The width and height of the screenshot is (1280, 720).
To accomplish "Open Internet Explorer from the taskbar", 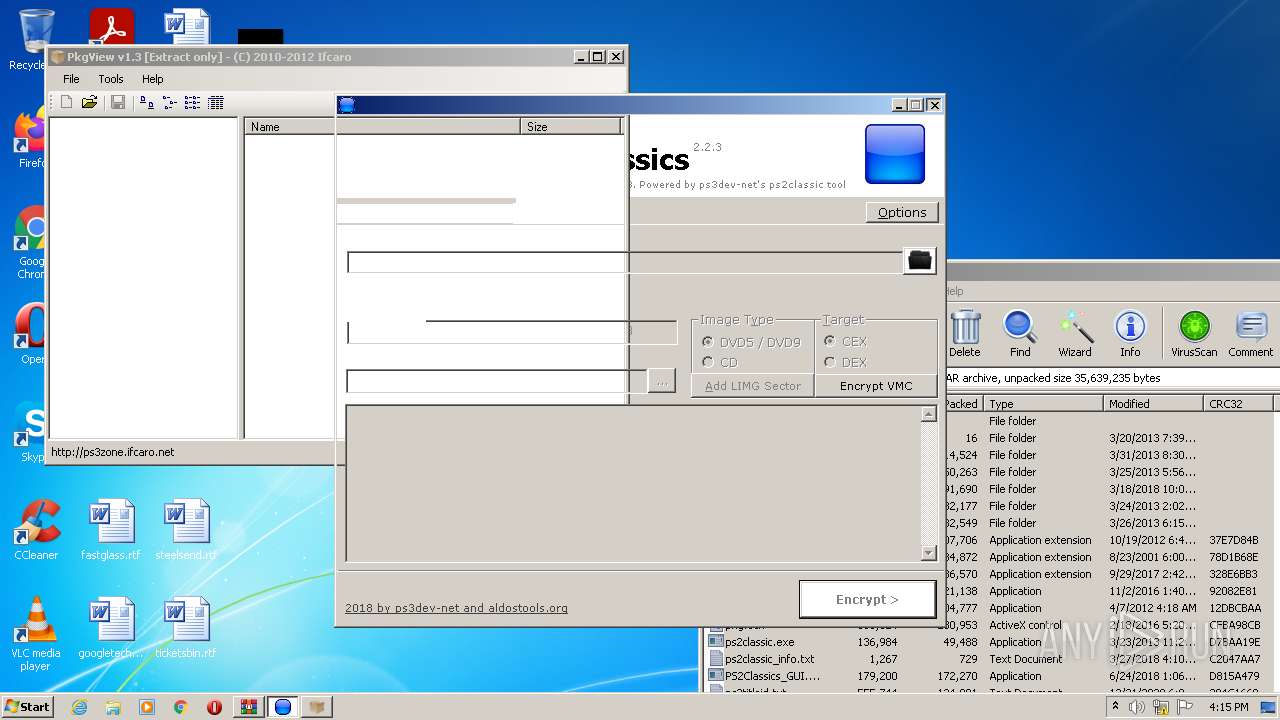I will pos(79,707).
